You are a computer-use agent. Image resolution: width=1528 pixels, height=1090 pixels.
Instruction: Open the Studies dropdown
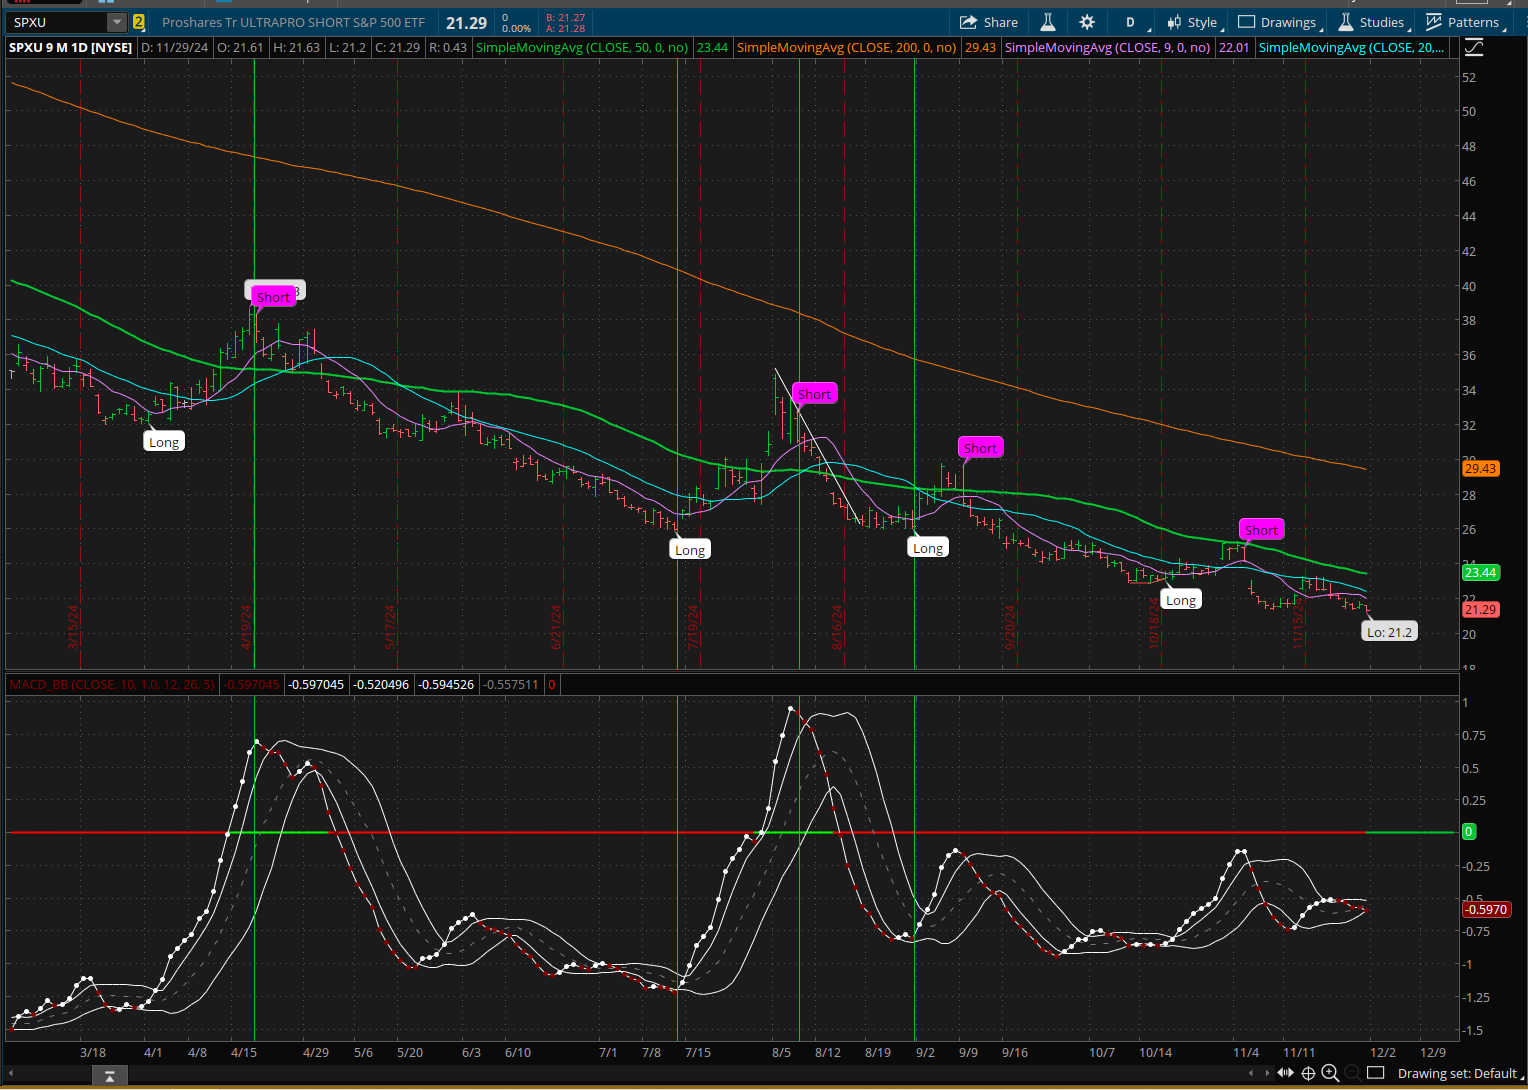(x=1374, y=22)
